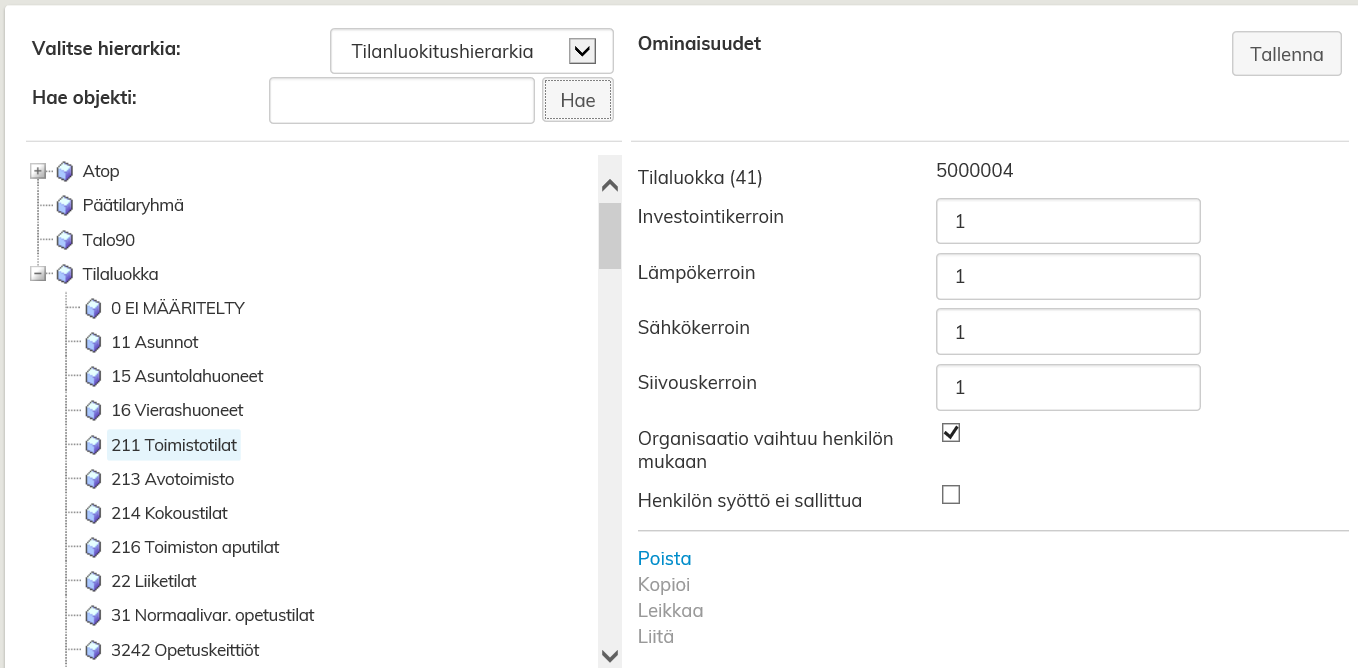This screenshot has height=668, width=1358.
Task: Click the cube icon next to 11 Asunnot
Action: point(94,343)
